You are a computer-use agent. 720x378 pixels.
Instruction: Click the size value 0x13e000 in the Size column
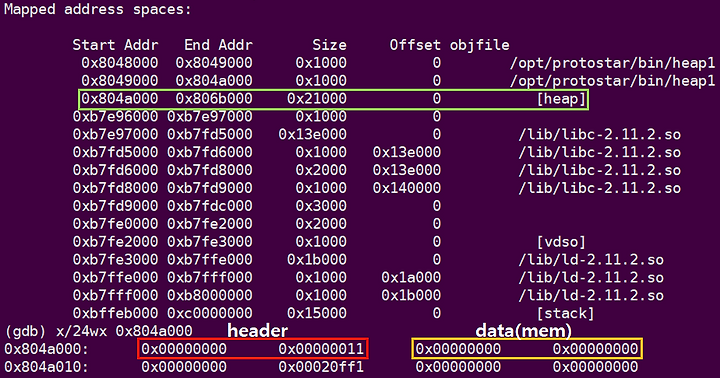click(x=312, y=135)
